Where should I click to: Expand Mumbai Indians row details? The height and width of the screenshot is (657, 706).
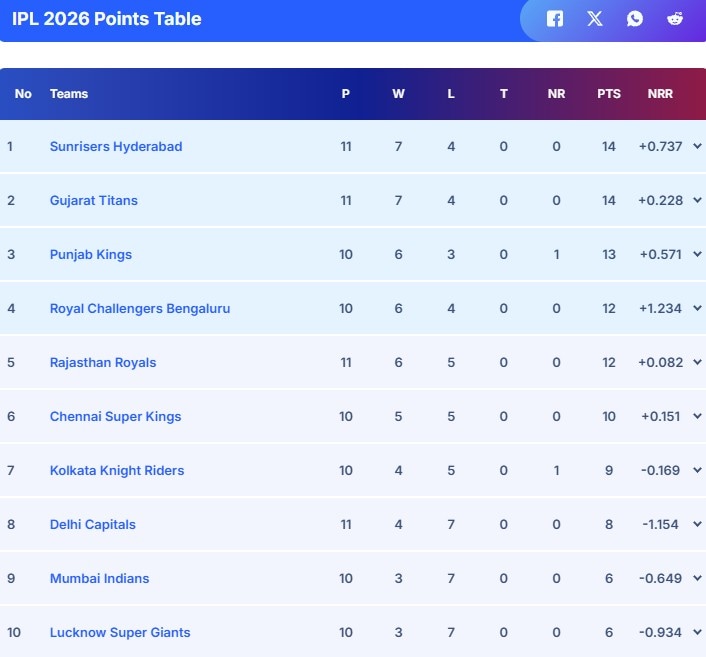[x=697, y=578]
